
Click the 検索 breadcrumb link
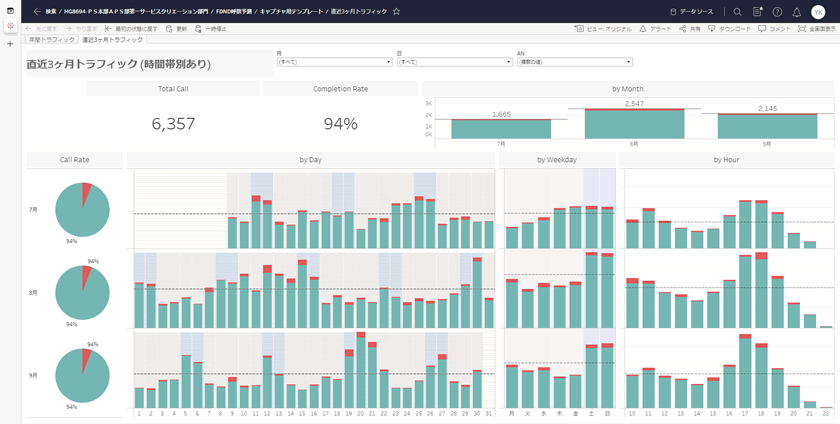coord(51,11)
